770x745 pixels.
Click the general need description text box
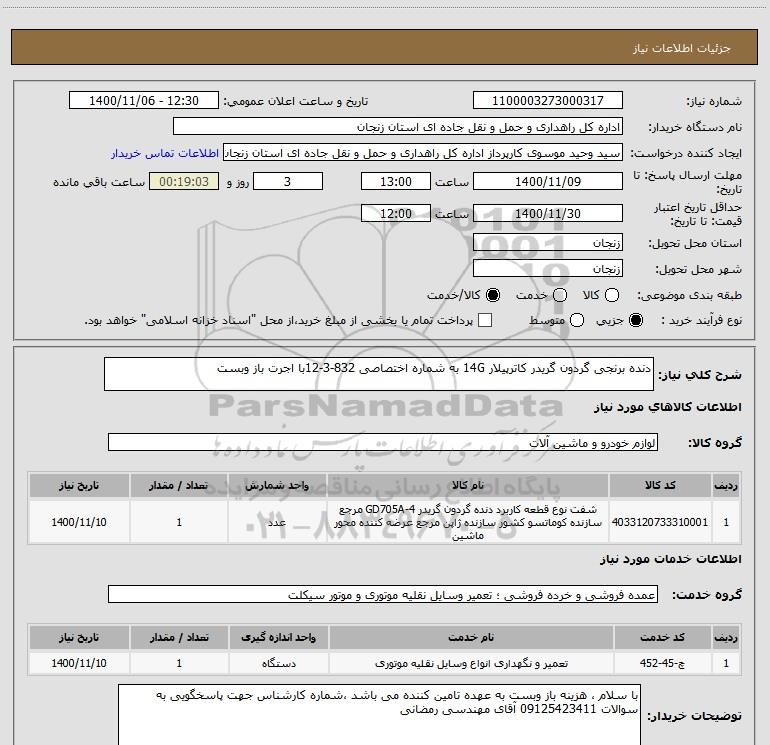coord(379,374)
